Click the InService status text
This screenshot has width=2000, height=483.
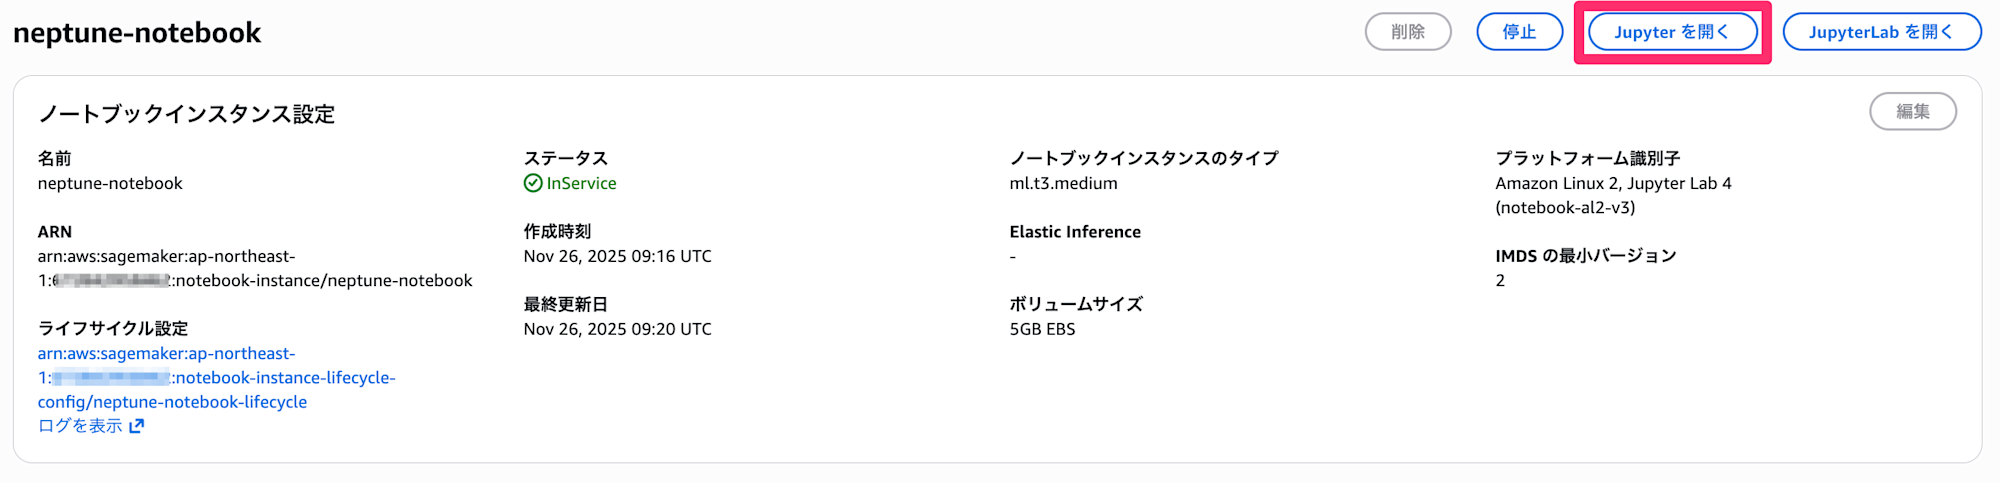pos(581,183)
